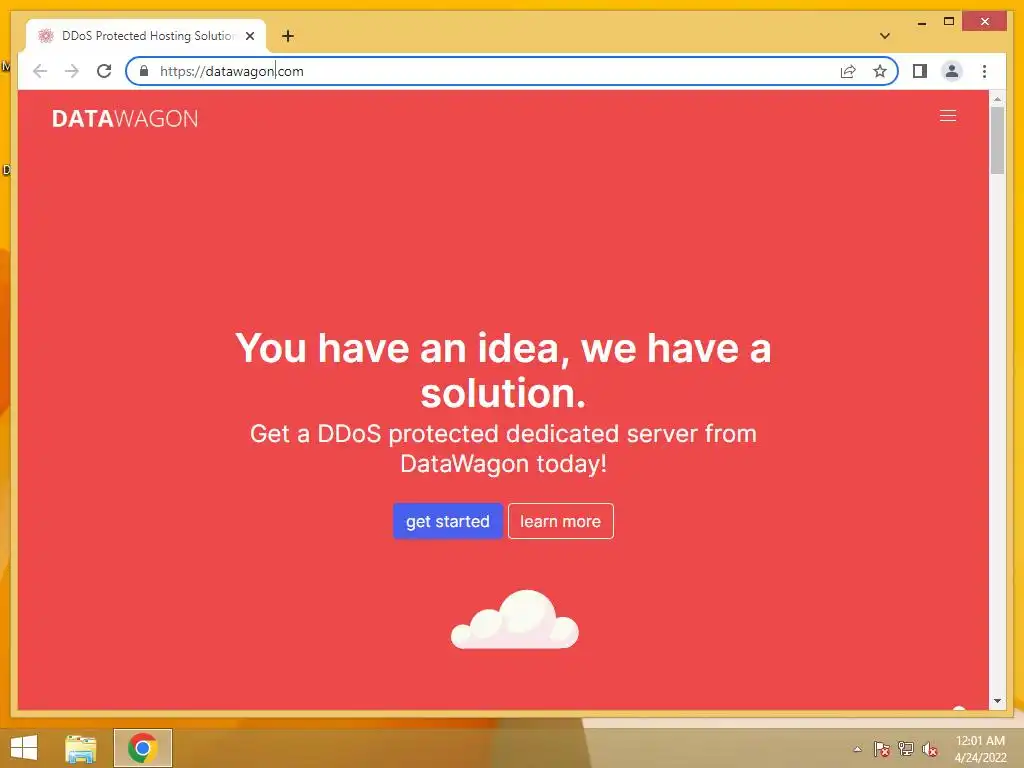
Task: Go back to the previous page
Action: [40, 71]
